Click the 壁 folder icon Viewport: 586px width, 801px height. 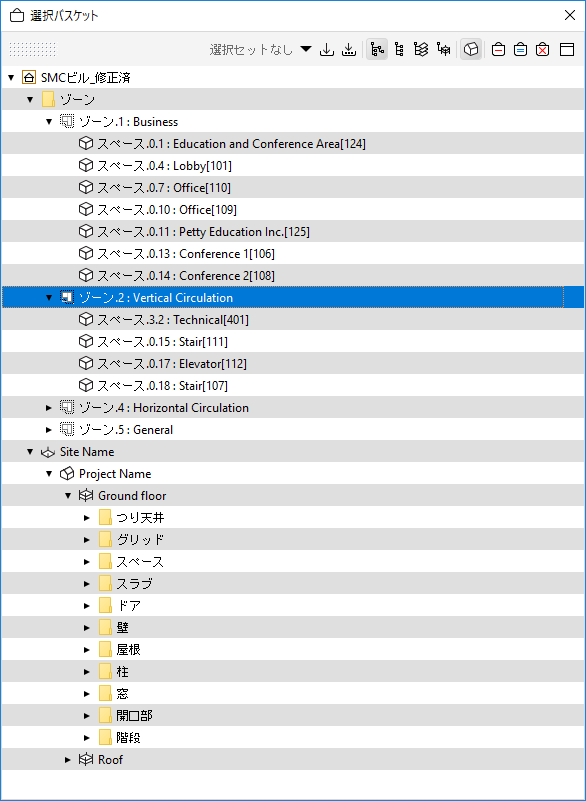coord(105,627)
